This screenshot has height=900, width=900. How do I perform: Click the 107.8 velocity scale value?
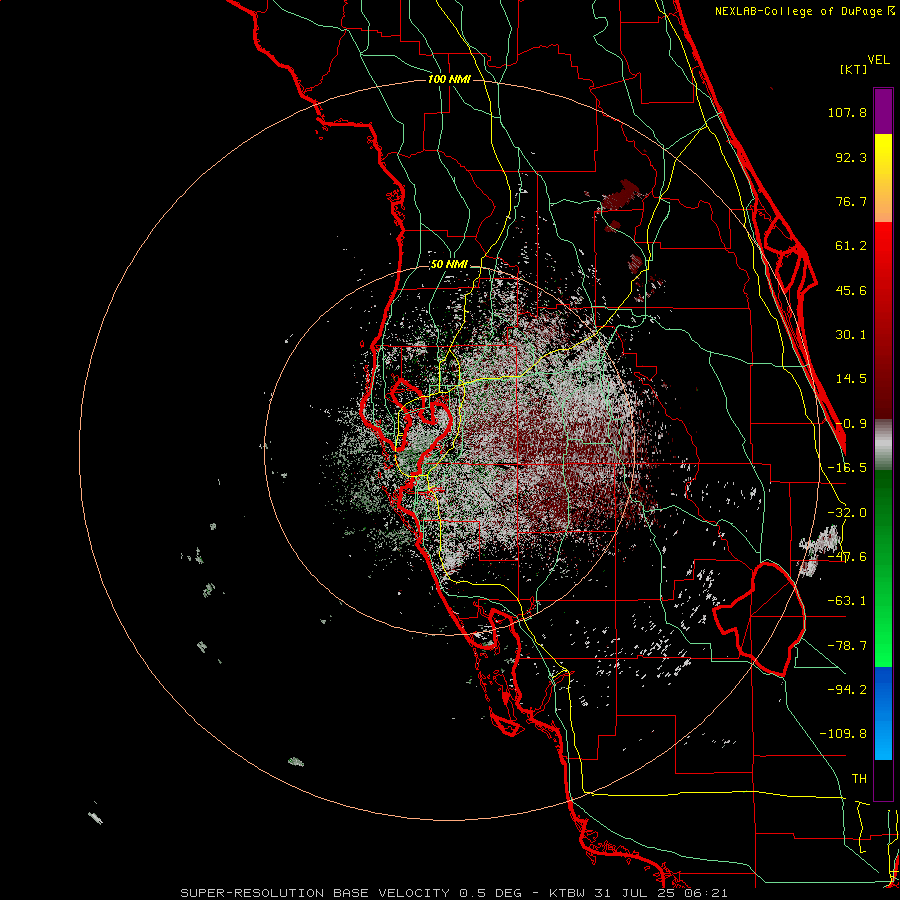(847, 112)
